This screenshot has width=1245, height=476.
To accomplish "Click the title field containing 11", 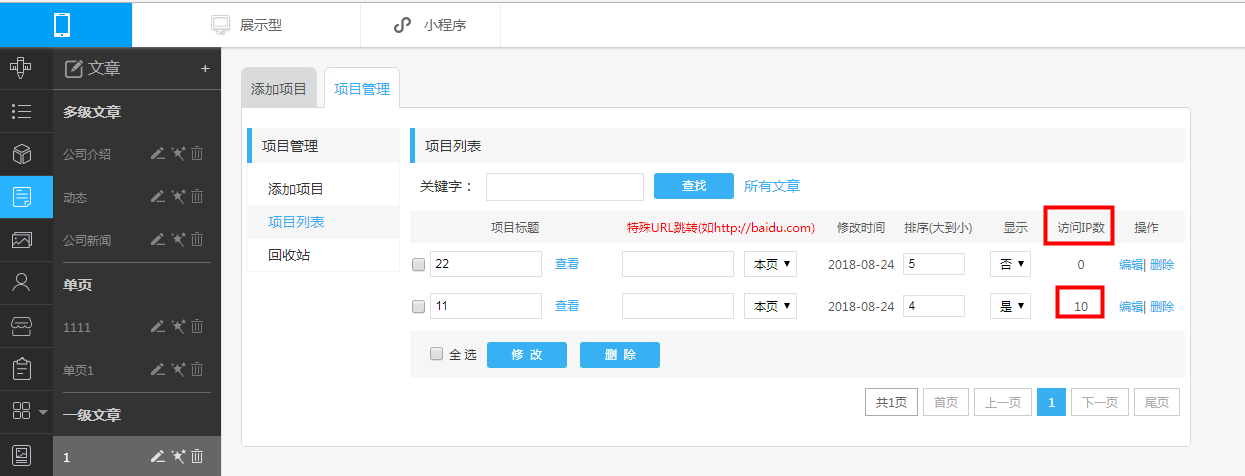I will tap(486, 306).
